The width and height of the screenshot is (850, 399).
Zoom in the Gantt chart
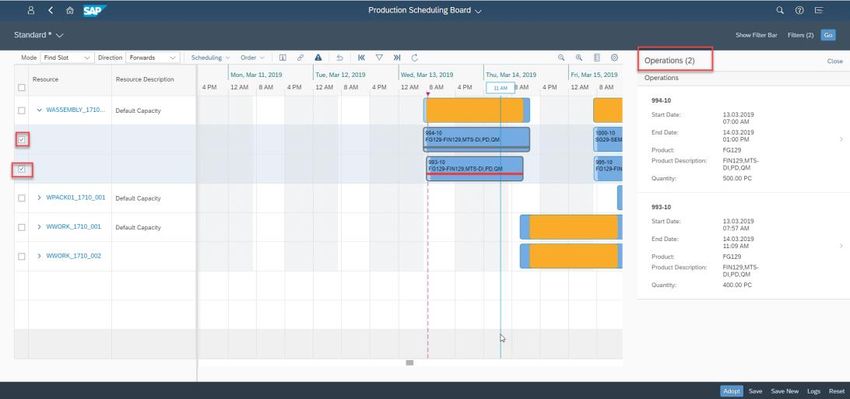[x=579, y=57]
